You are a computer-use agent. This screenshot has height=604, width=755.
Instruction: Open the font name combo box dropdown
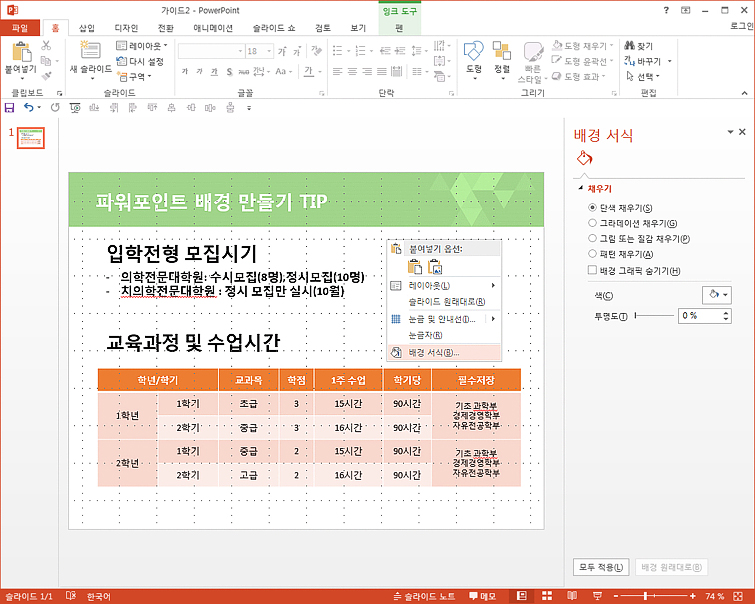tap(240, 51)
